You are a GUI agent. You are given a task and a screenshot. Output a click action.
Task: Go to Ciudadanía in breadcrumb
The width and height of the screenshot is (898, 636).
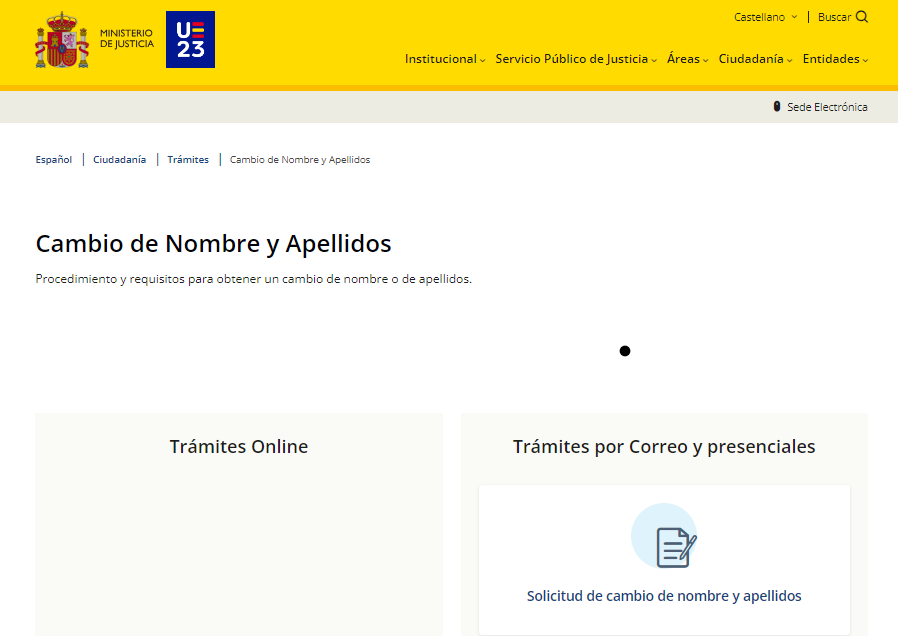pyautogui.click(x=120, y=160)
